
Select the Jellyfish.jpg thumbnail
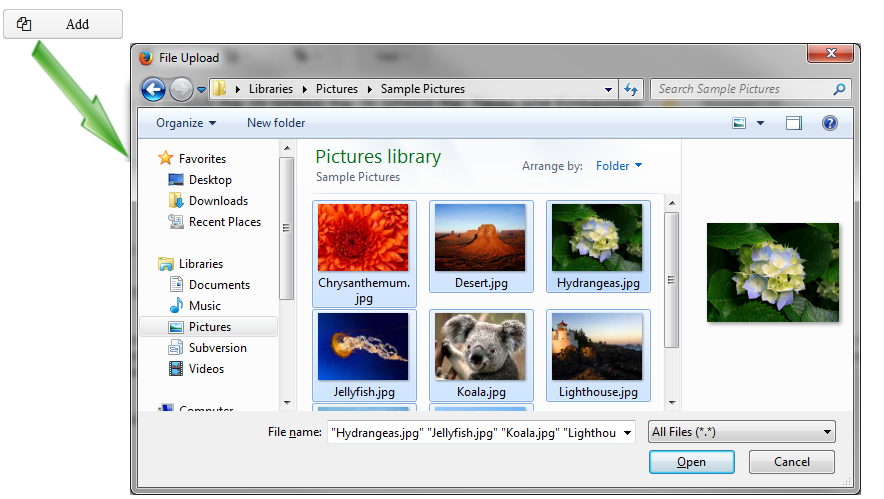pyautogui.click(x=364, y=355)
